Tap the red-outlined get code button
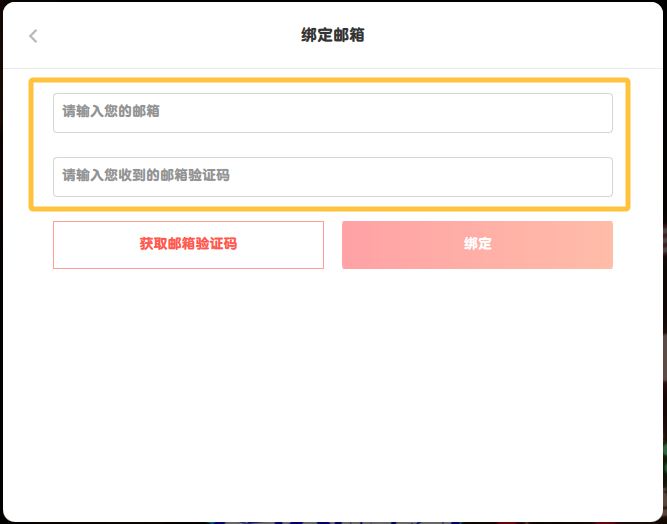This screenshot has height=524, width=667. point(188,245)
